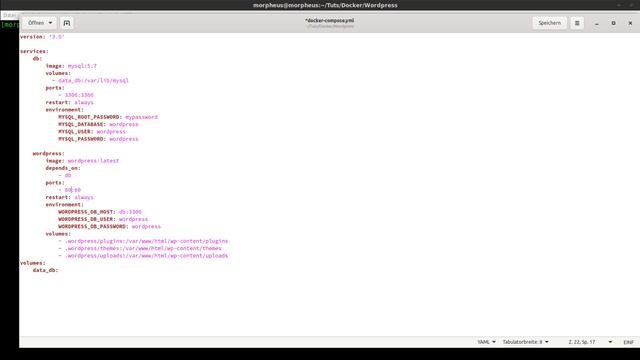Open the YAML language dropdown in status bar
Image resolution: width=640 pixels, height=360 pixels.
pos(486,342)
